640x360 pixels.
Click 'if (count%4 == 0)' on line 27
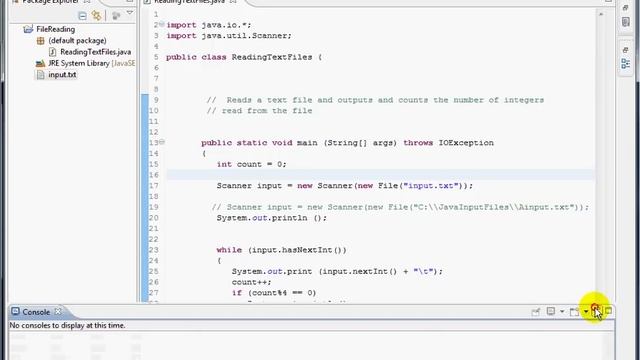click(x=274, y=293)
